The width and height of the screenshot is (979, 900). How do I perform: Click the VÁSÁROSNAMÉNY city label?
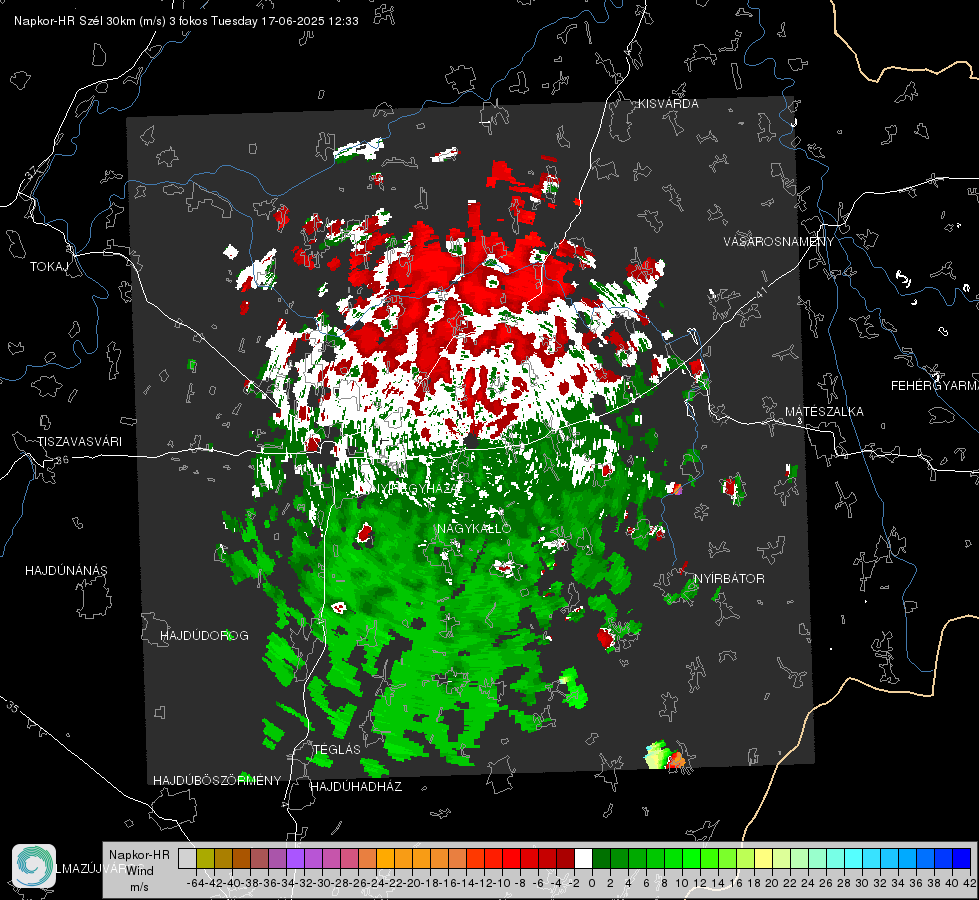(779, 242)
